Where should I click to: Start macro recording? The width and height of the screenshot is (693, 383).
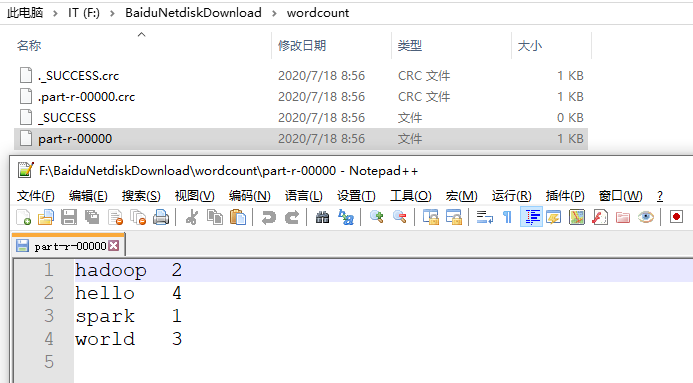tap(676, 217)
